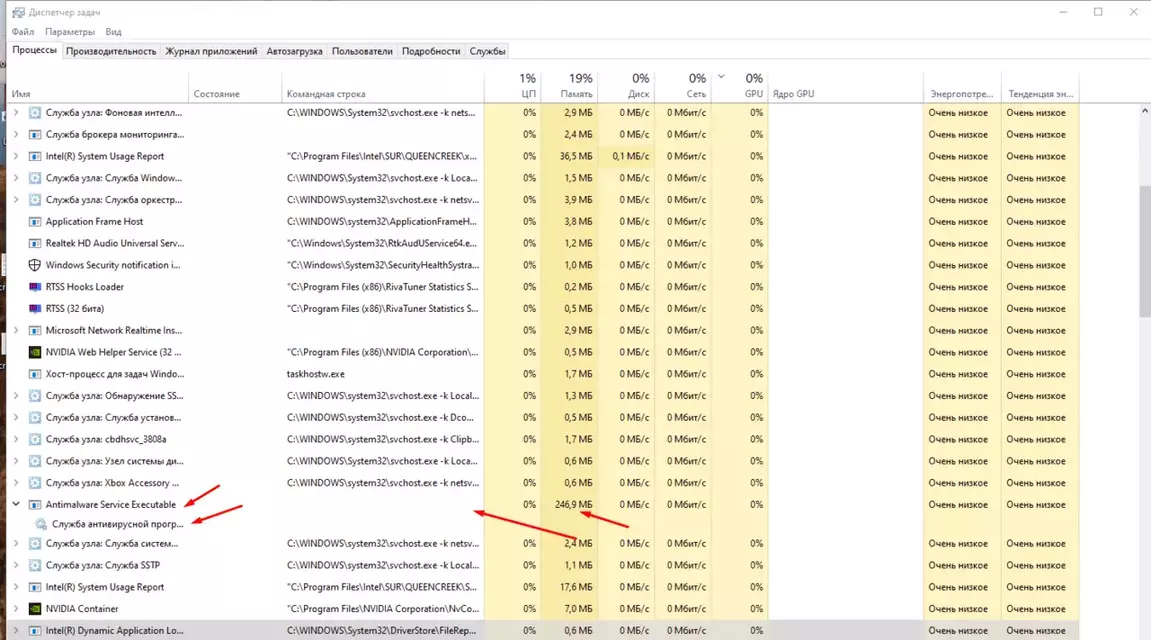Image resolution: width=1151 pixels, height=640 pixels.
Task: Click the 246,9 МБ memory value
Action: tap(573, 504)
